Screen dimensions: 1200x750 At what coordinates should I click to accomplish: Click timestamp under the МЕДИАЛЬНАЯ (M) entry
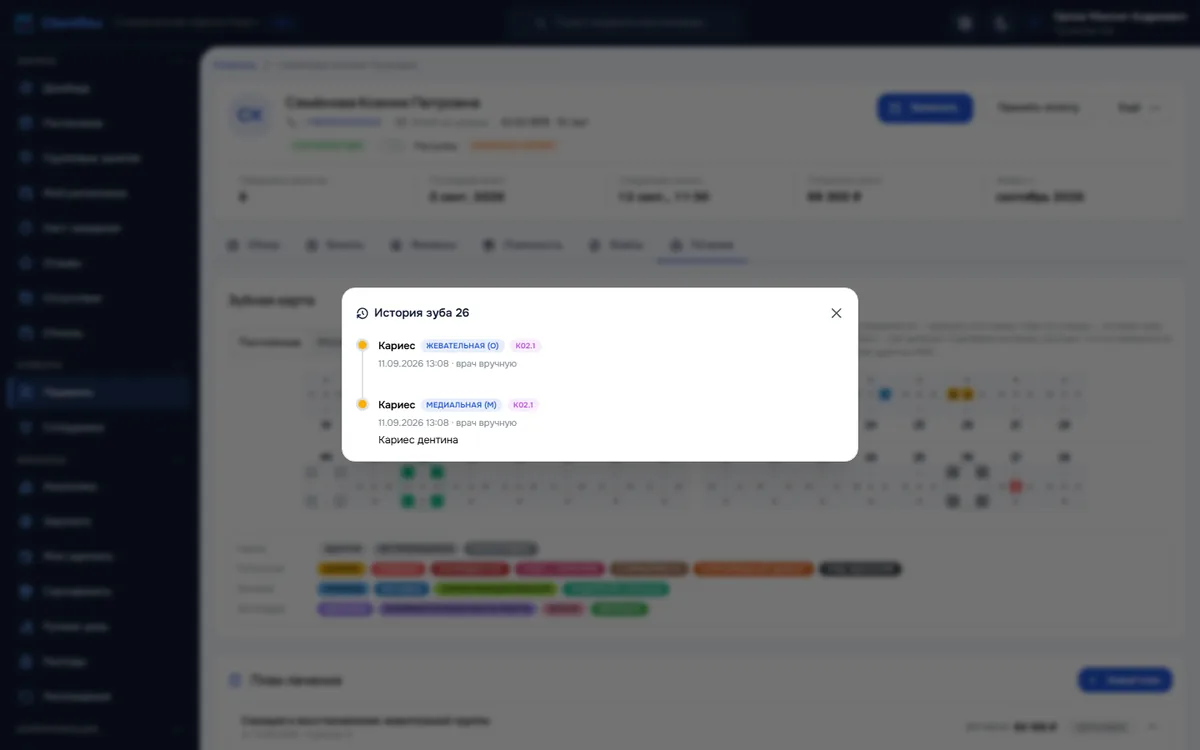[447, 423]
